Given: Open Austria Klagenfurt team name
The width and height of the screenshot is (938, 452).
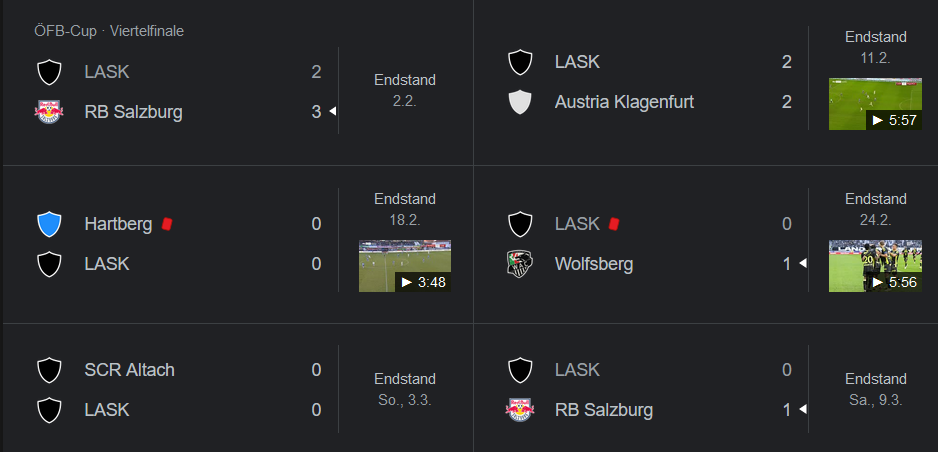Looking at the screenshot, I should (x=624, y=102).
